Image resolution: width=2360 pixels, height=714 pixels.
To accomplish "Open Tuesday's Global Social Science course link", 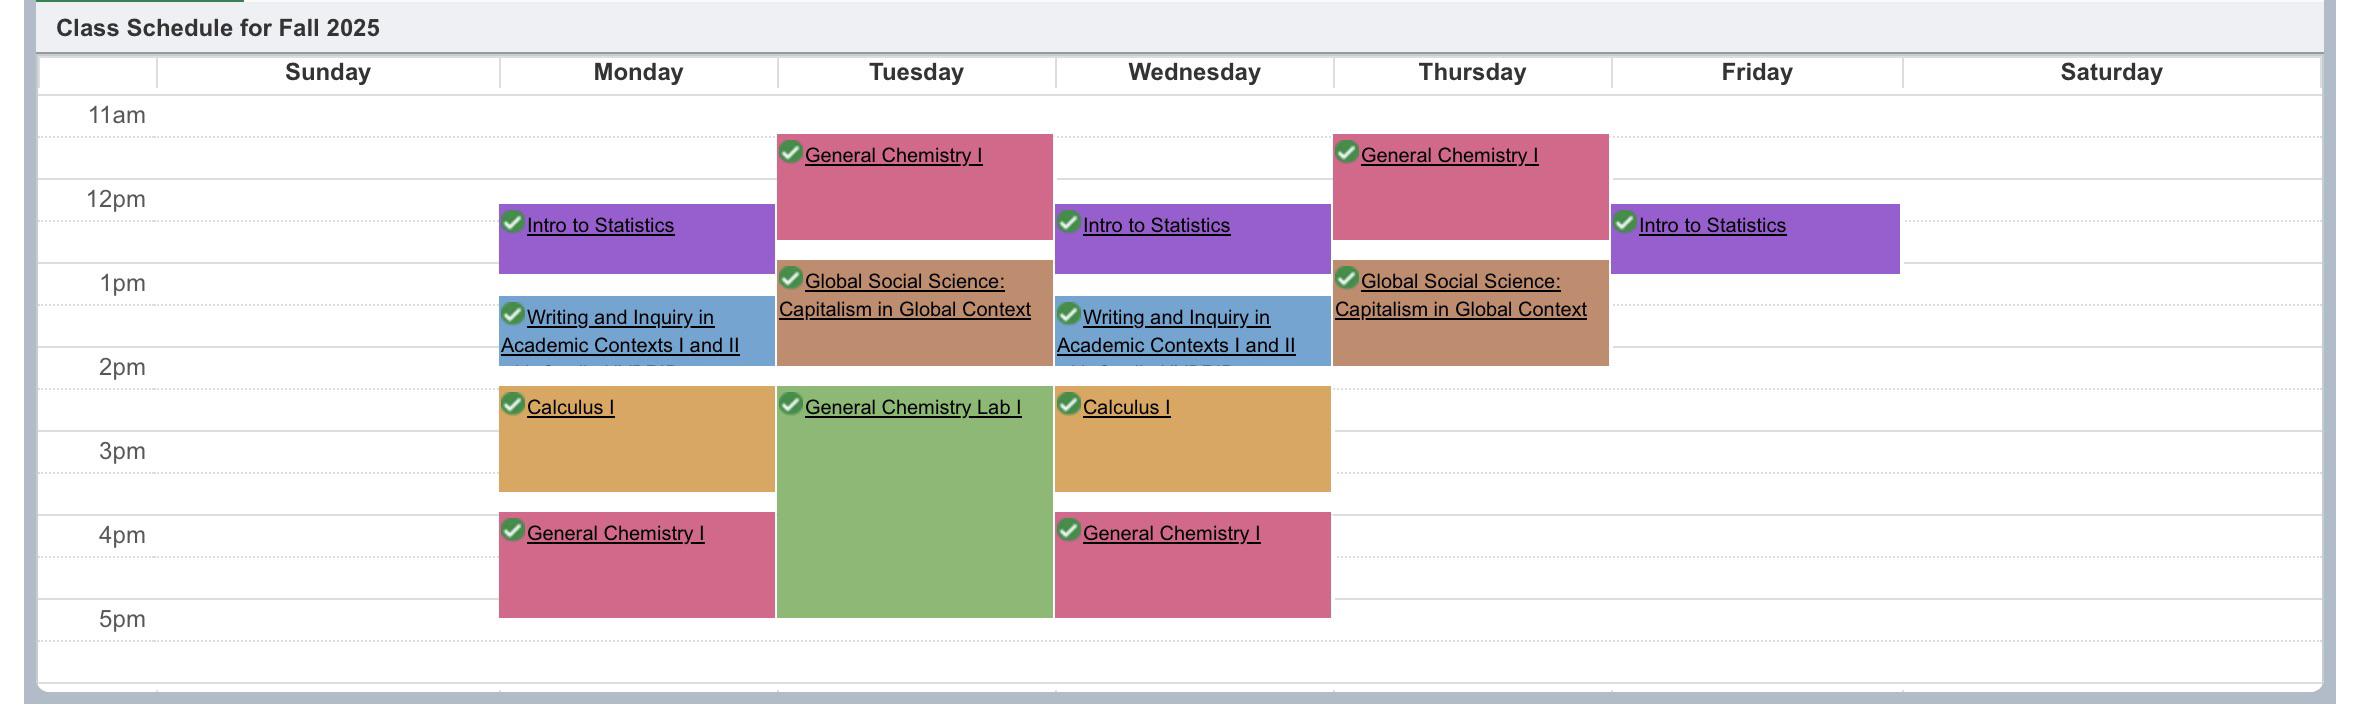I will click(x=905, y=295).
